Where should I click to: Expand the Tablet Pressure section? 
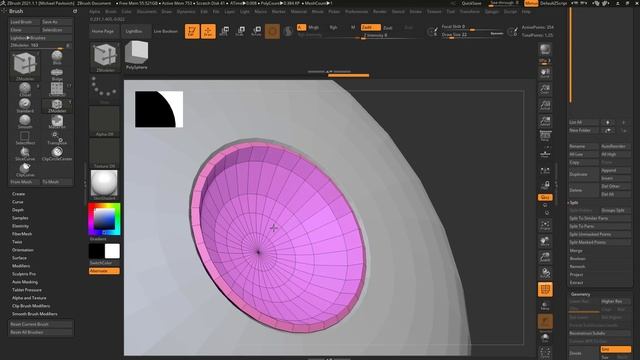click(27, 290)
